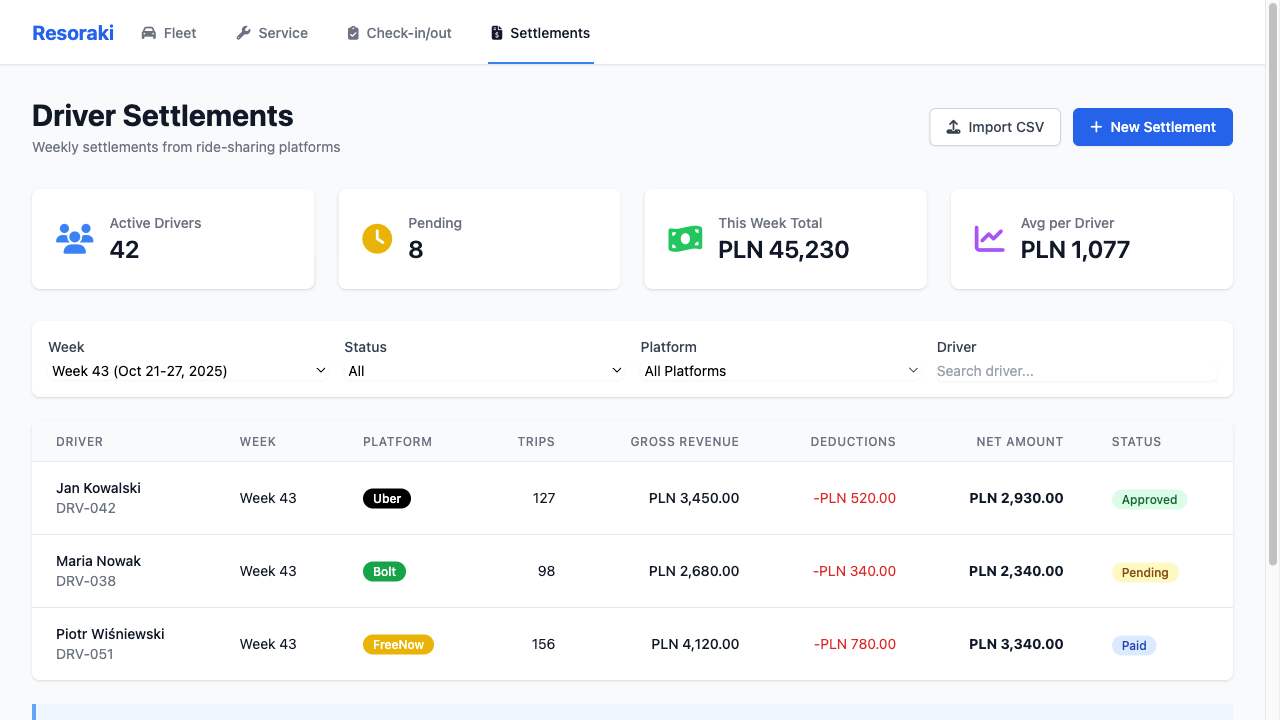
Task: Click the Avg per Driver chart icon
Action: [989, 239]
